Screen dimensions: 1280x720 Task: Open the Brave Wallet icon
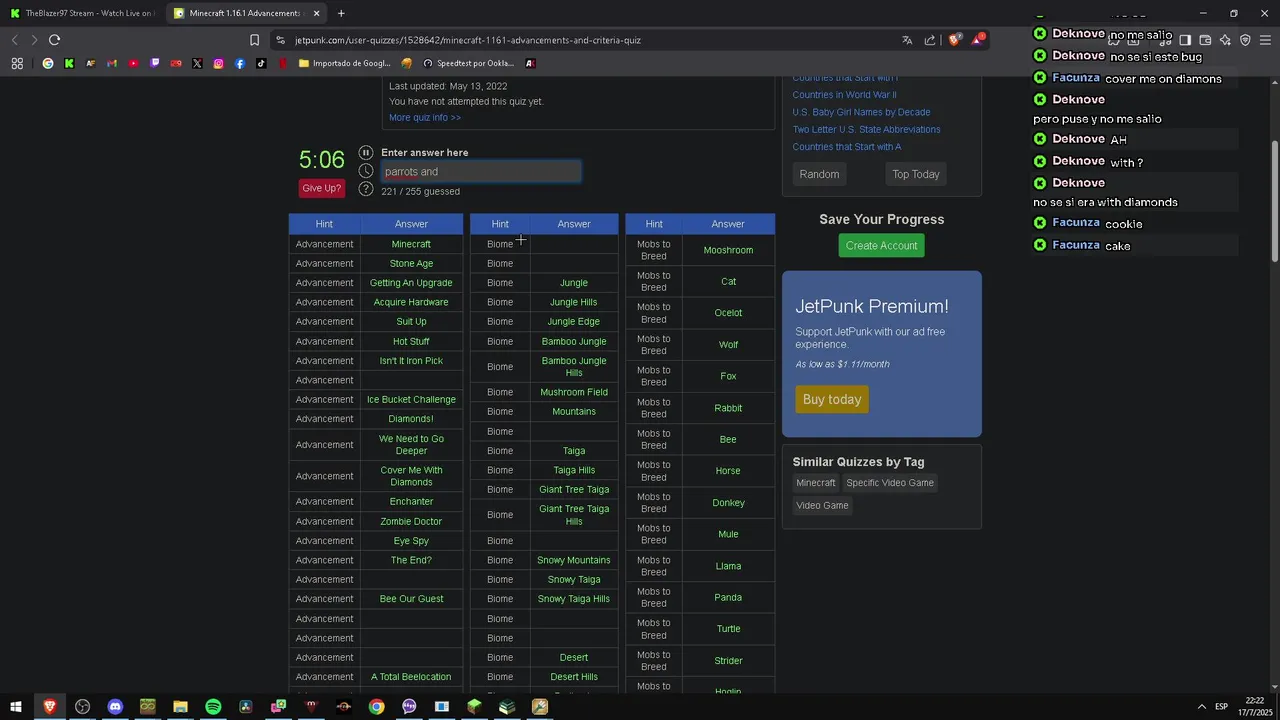(1205, 40)
